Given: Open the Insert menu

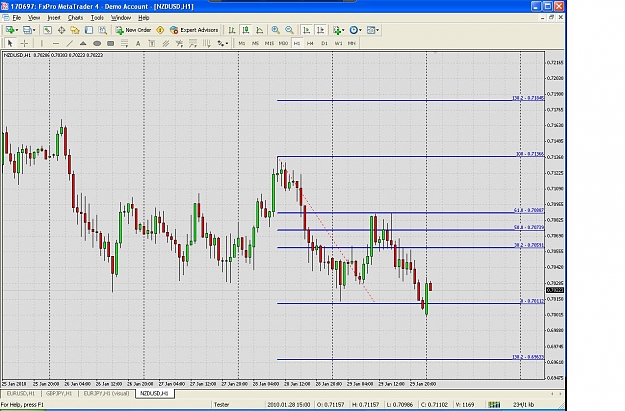Looking at the screenshot, I should 54,18.
